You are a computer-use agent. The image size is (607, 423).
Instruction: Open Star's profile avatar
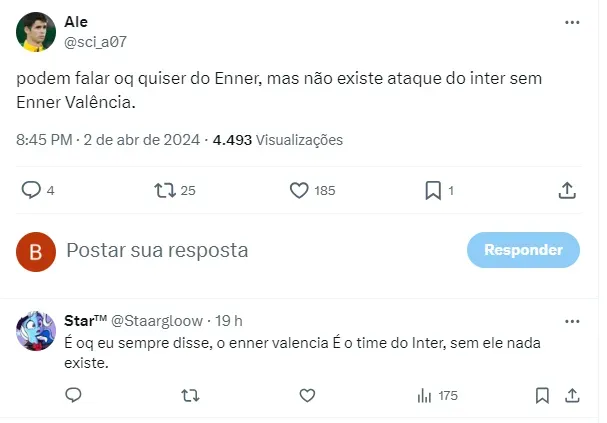click(36, 332)
